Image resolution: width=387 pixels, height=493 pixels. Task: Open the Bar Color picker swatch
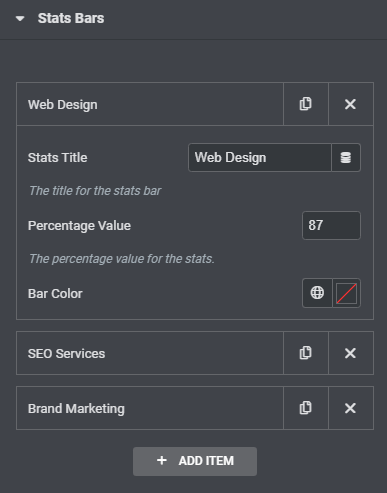(x=346, y=293)
